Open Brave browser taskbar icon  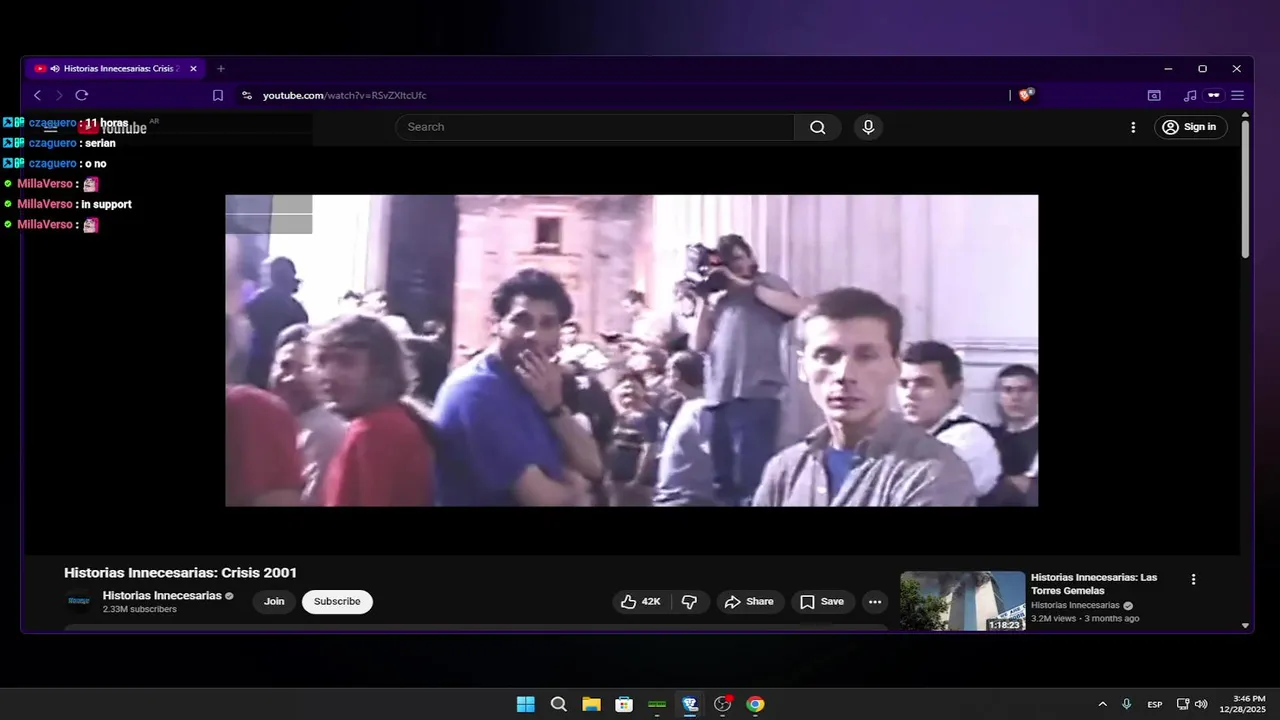(690, 704)
